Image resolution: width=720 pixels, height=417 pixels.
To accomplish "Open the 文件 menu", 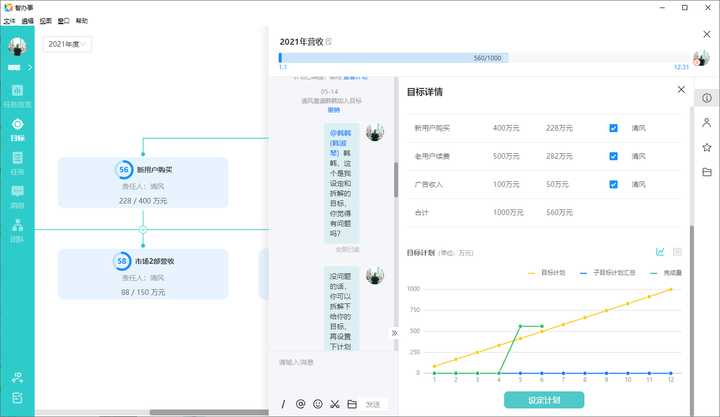I will [x=9, y=21].
